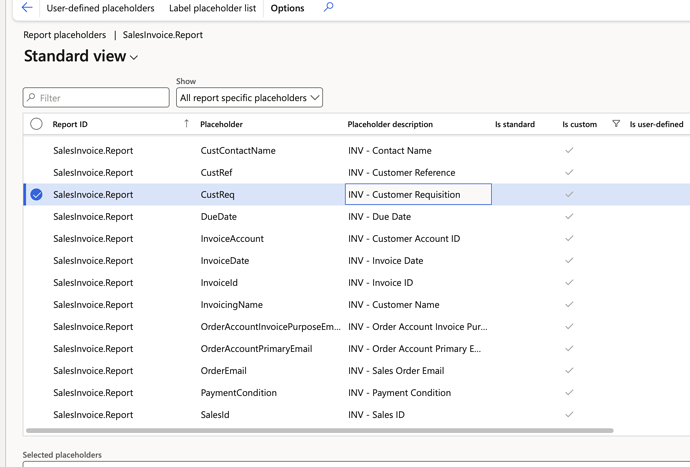Click Is custom checkmark for SalesId row

[x=569, y=415]
